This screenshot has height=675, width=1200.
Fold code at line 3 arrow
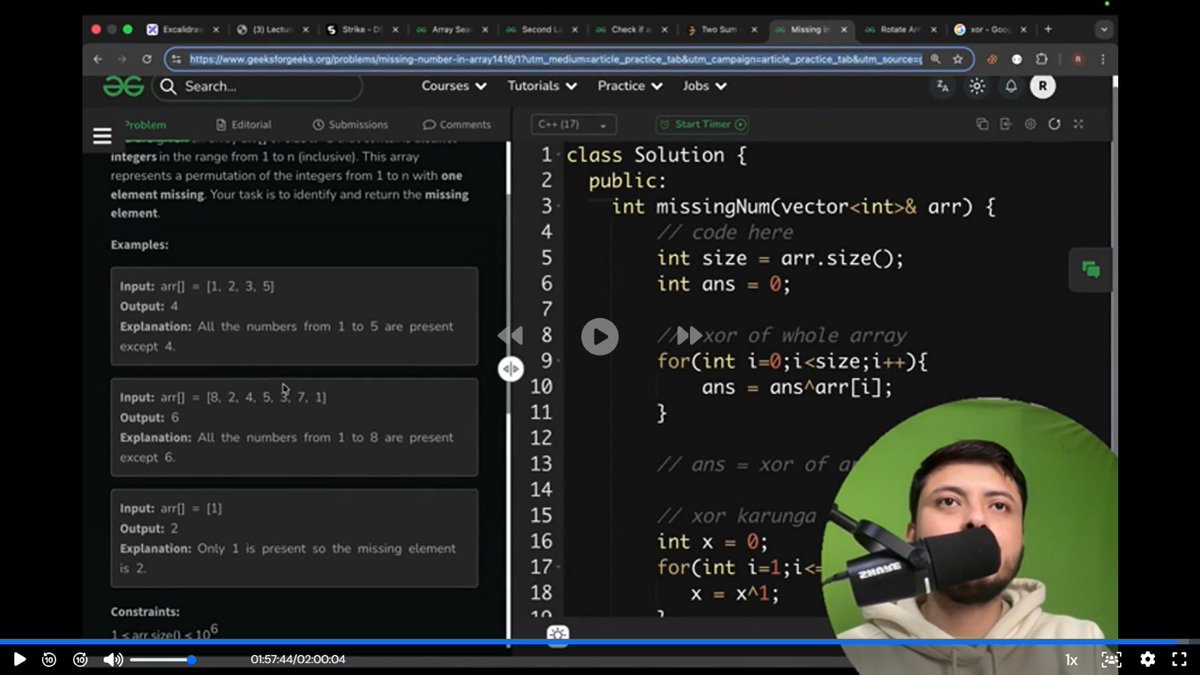coord(558,207)
